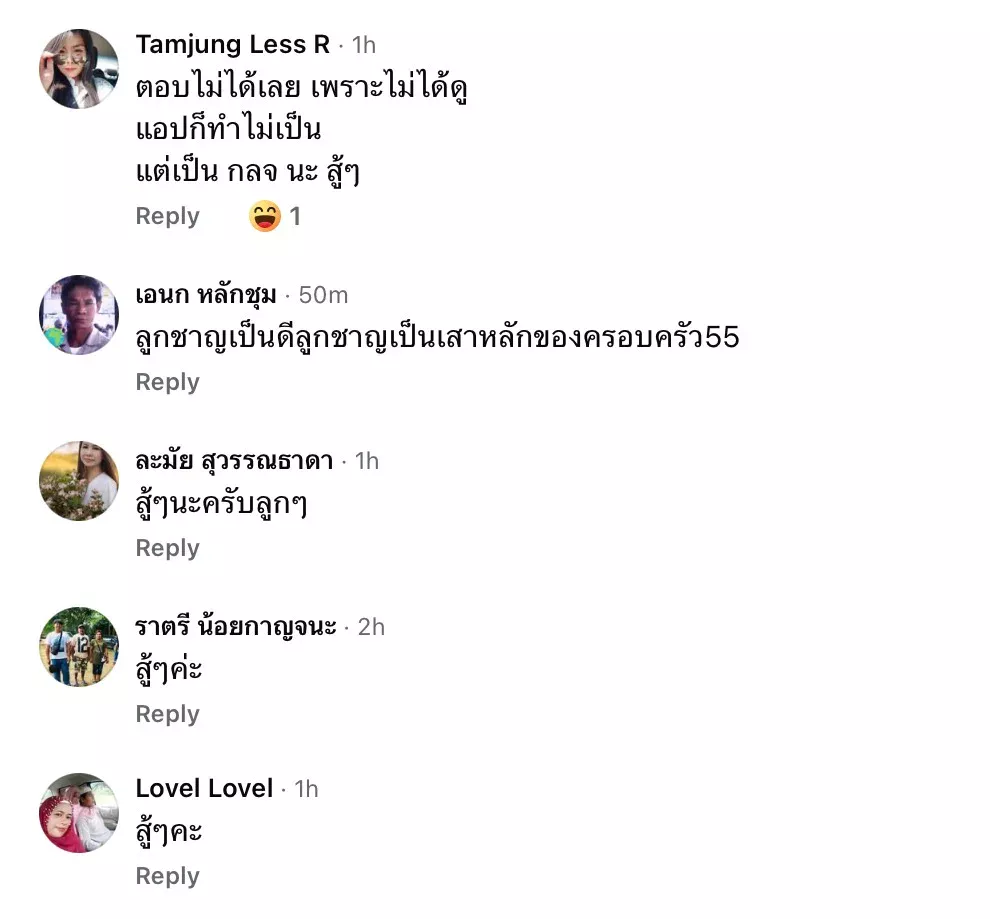Open Lovel Lovel profile name link
This screenshot has height=919, width=990.
click(x=204, y=788)
